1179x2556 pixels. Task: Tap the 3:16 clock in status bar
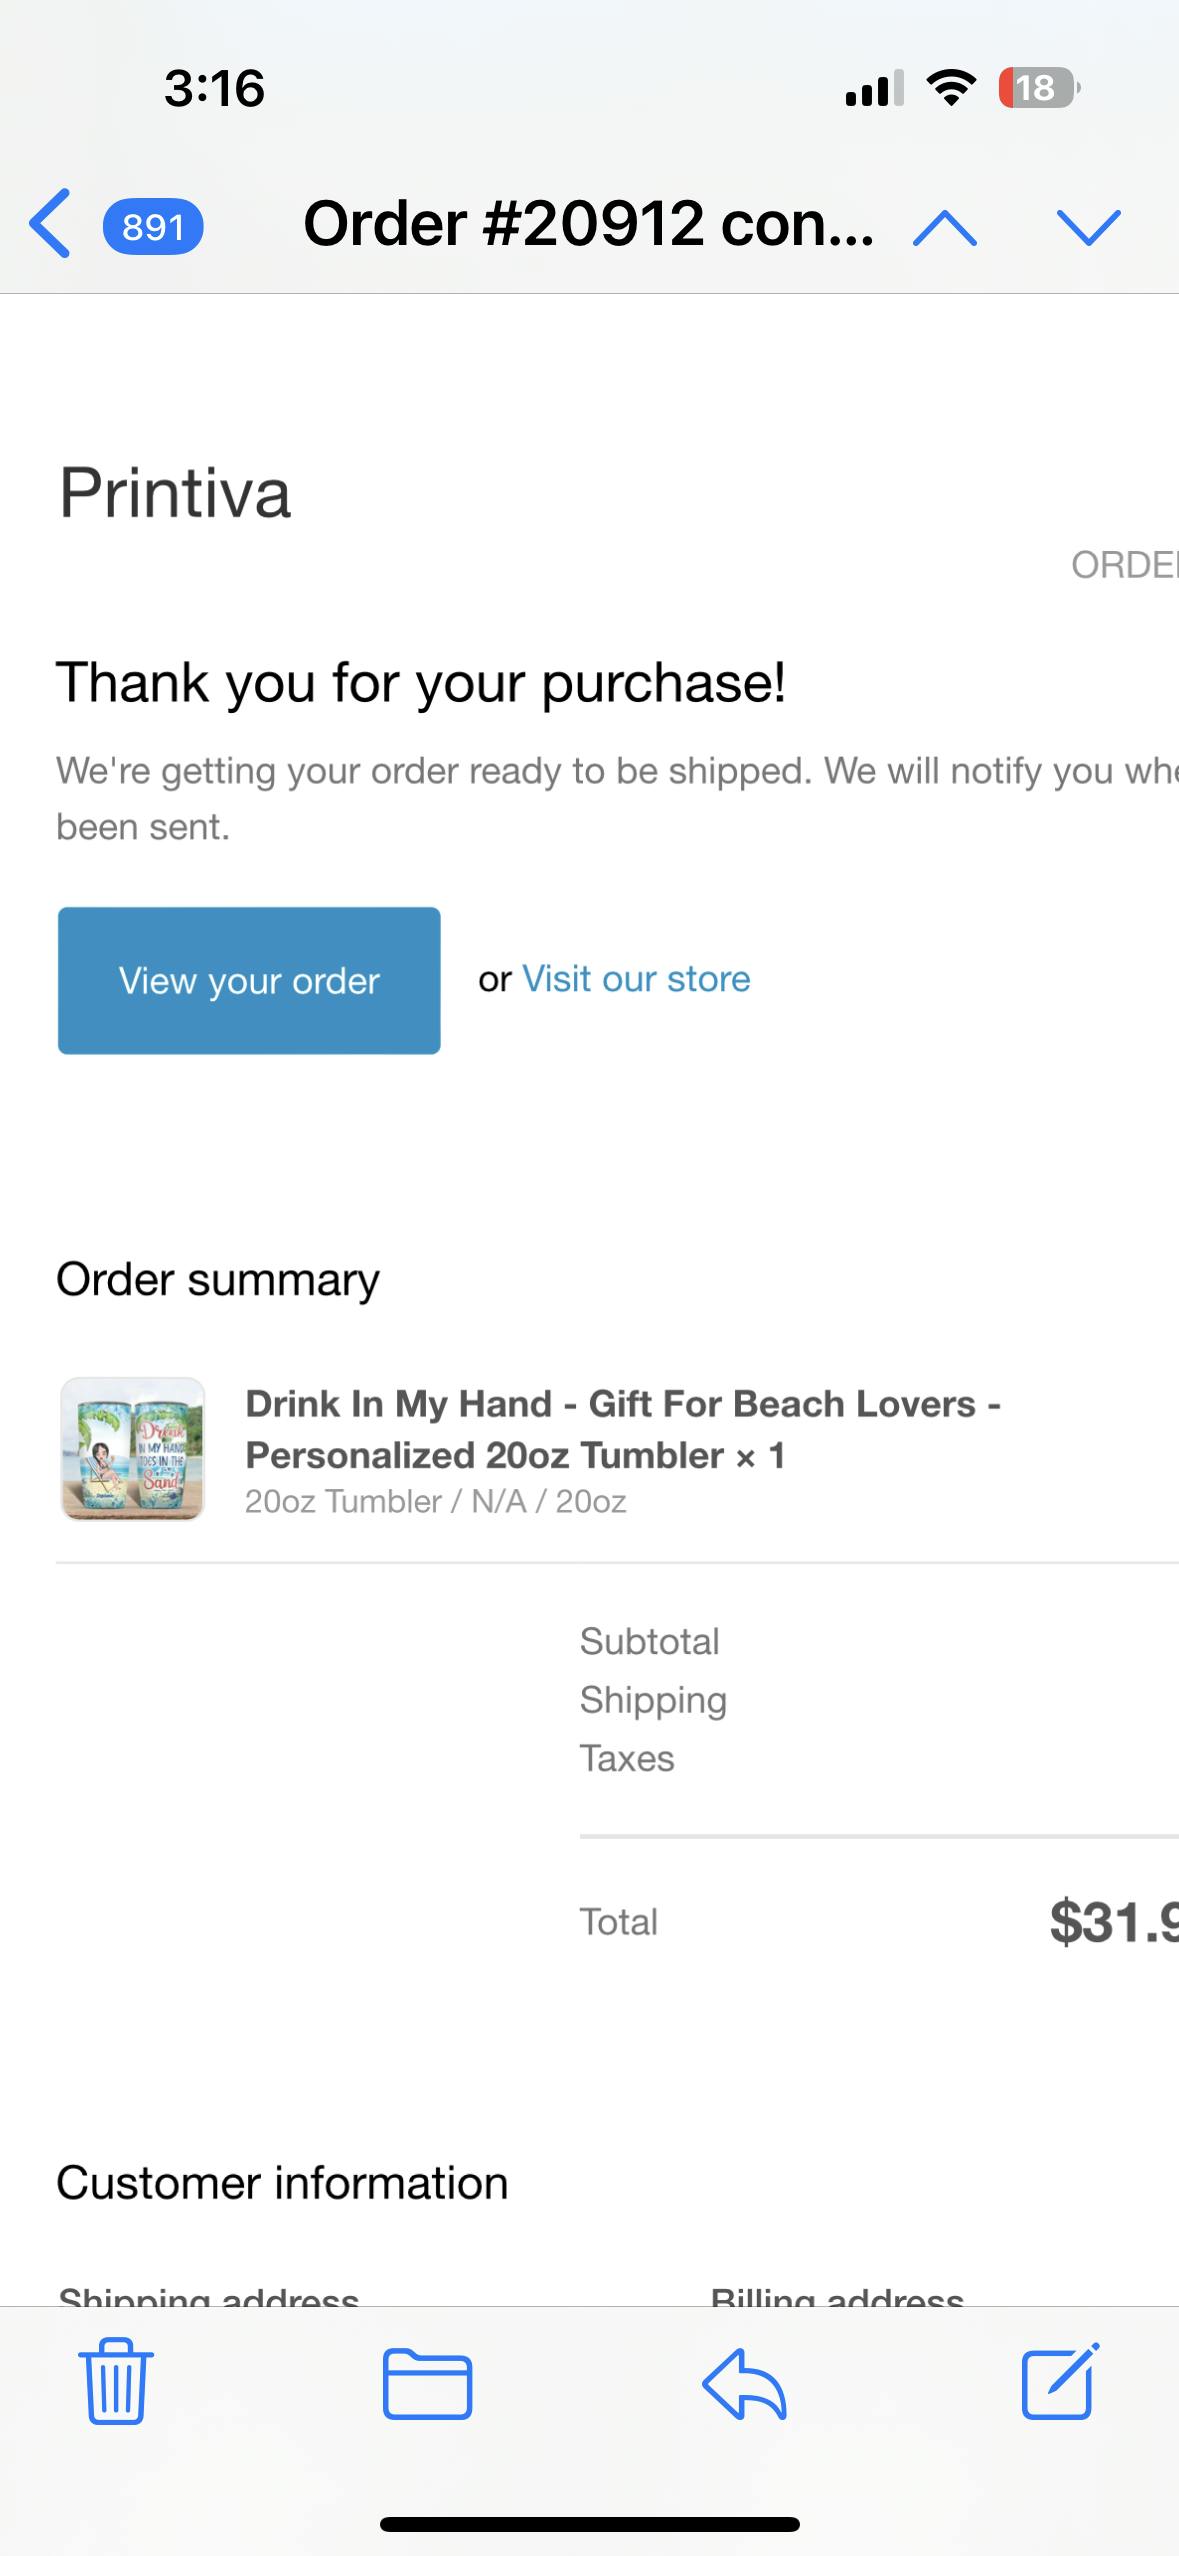click(214, 88)
